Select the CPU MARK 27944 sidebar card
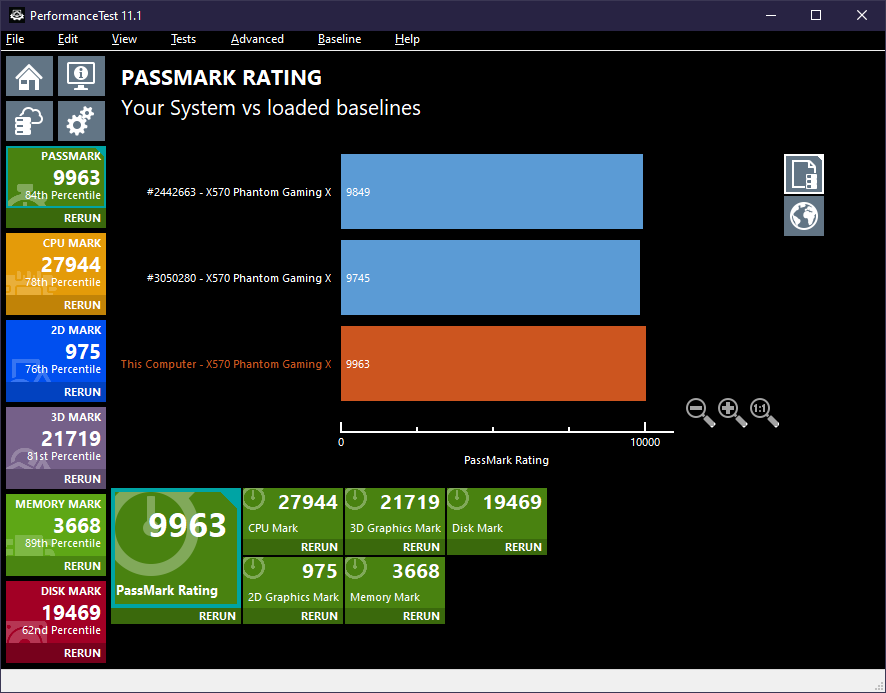The image size is (886, 693). pos(56,265)
